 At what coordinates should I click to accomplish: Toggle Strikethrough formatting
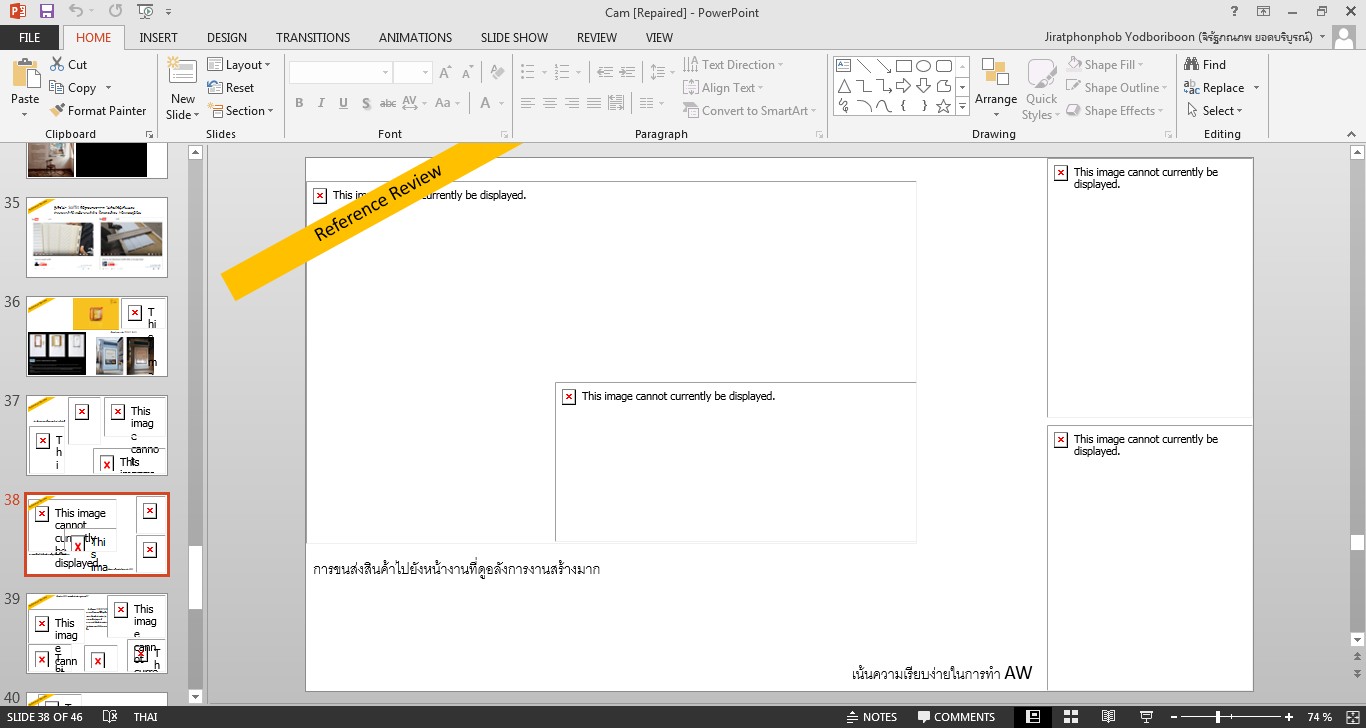pos(388,103)
